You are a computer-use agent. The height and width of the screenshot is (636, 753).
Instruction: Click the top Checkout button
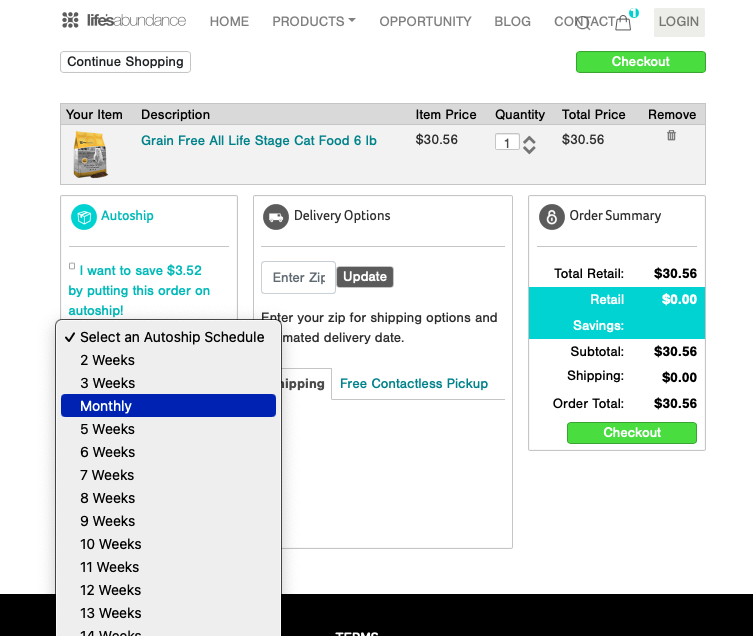[x=641, y=62]
